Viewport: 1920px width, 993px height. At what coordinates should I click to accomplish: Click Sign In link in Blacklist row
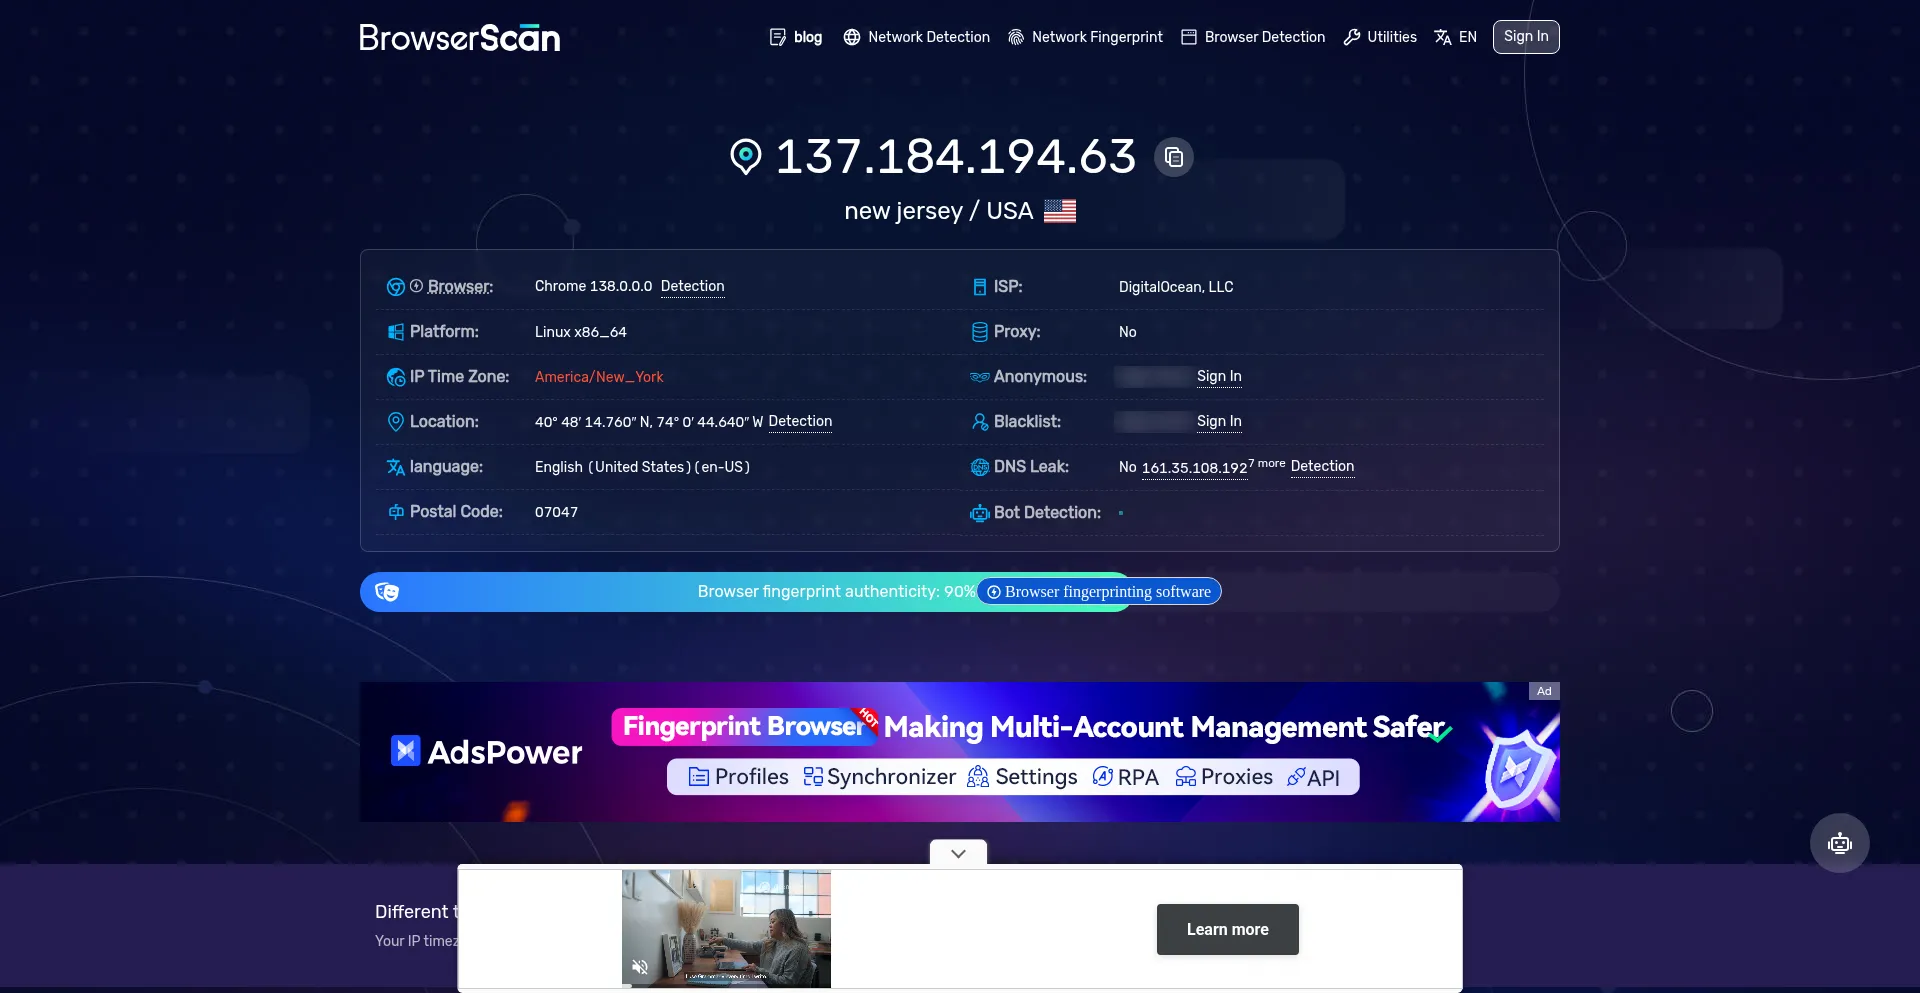click(1219, 422)
